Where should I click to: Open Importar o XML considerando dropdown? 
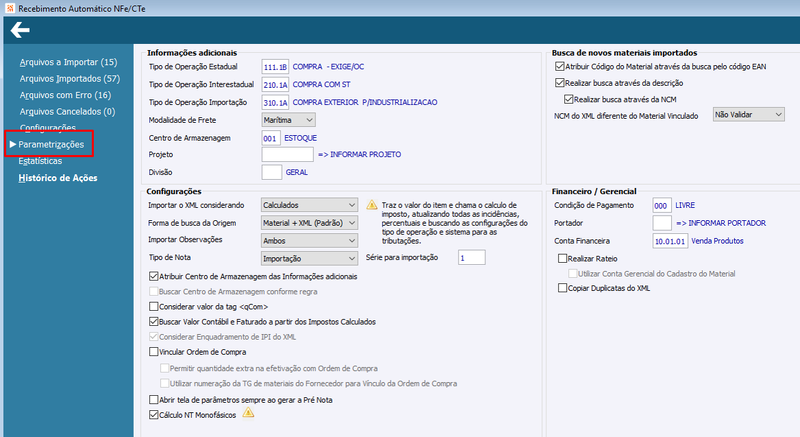(309, 205)
